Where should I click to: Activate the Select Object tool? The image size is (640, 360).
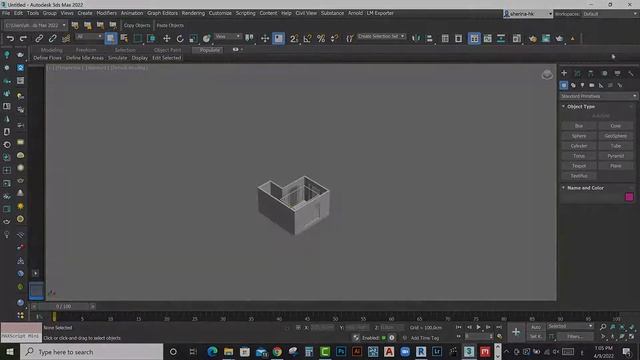(111, 38)
